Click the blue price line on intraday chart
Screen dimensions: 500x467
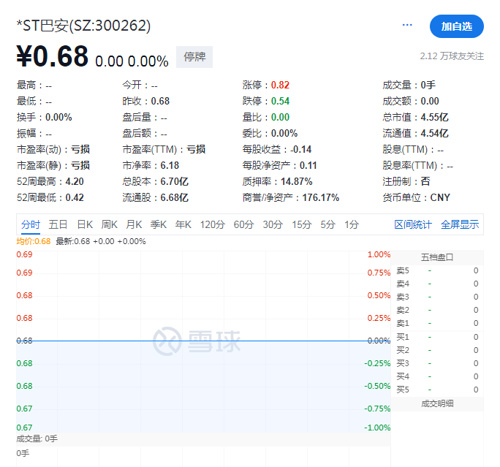pos(203,341)
